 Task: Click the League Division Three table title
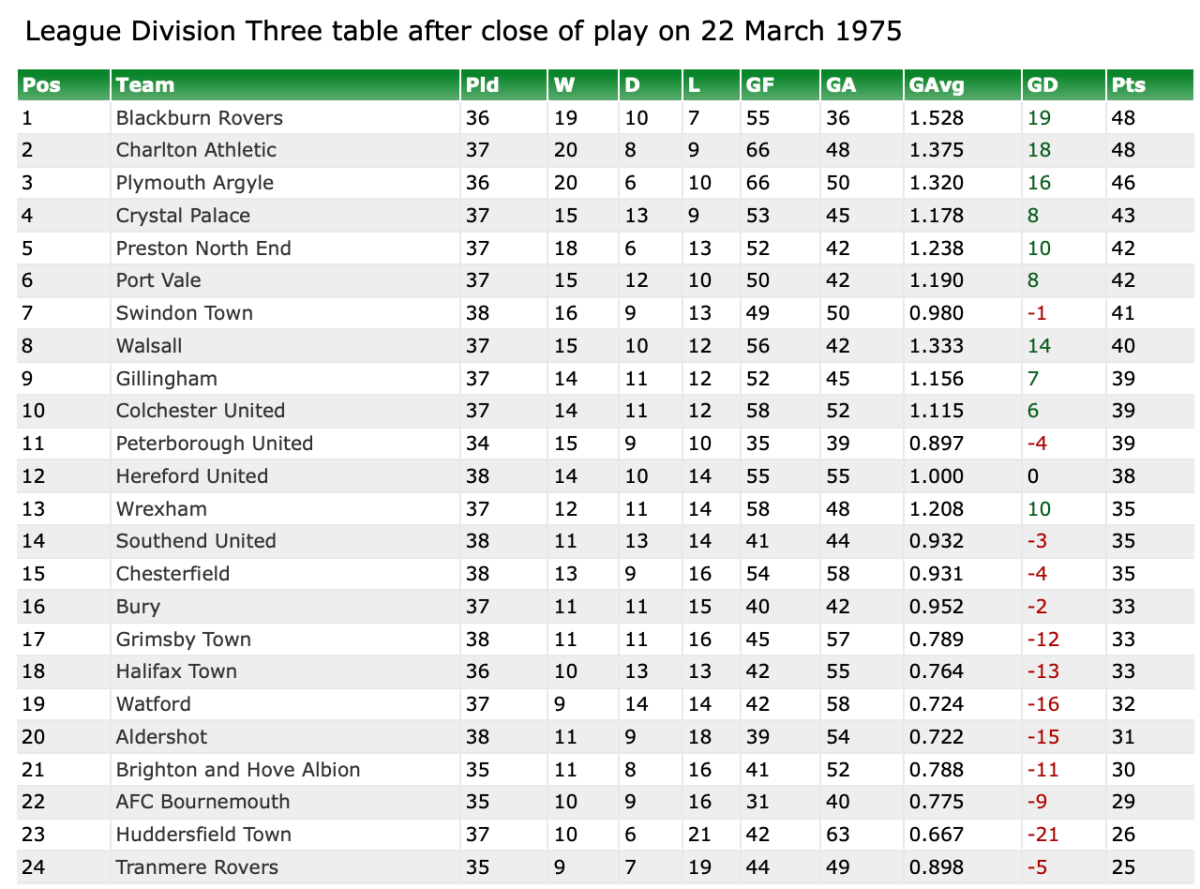click(x=463, y=32)
